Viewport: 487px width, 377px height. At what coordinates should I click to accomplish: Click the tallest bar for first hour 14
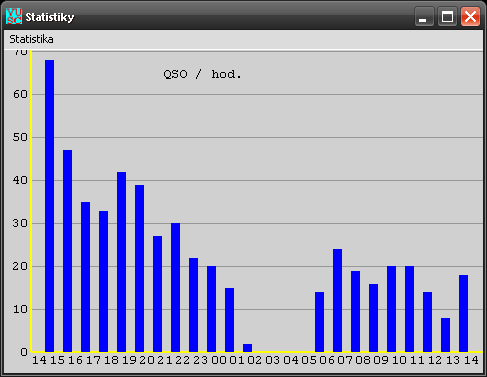49,206
